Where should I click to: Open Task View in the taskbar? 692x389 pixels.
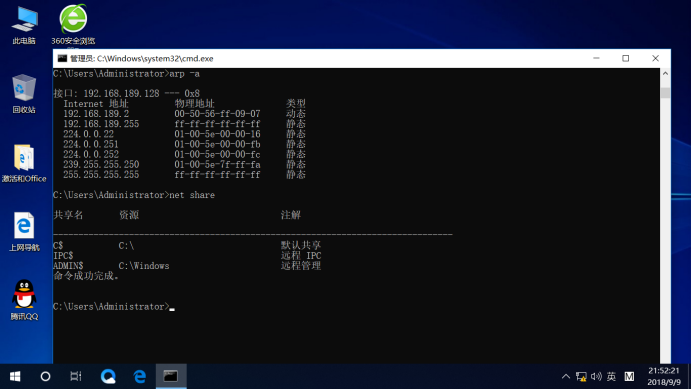click(x=76, y=377)
